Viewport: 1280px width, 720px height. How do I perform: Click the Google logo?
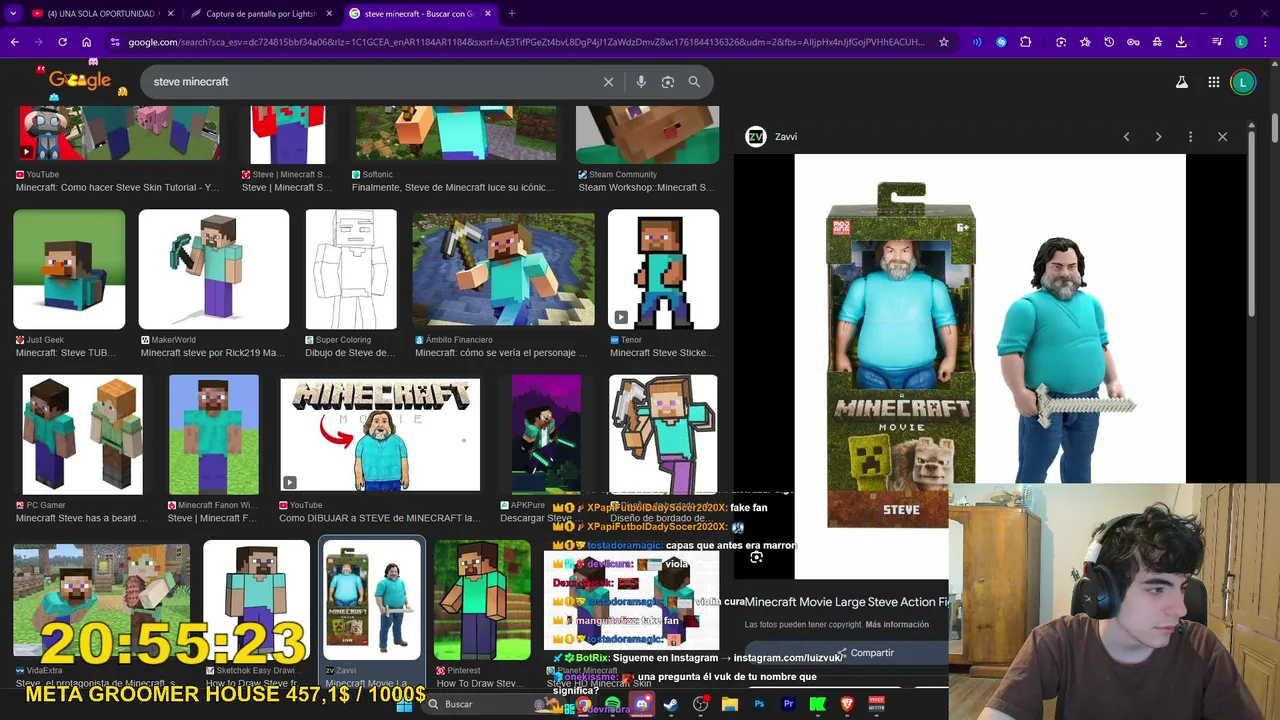point(80,81)
